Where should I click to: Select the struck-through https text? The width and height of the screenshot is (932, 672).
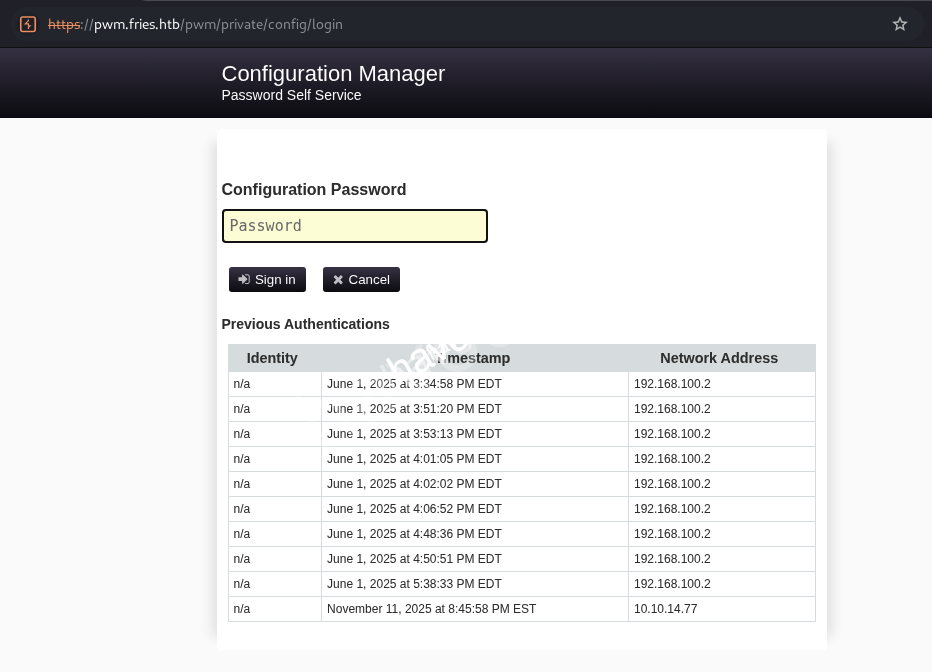point(64,24)
